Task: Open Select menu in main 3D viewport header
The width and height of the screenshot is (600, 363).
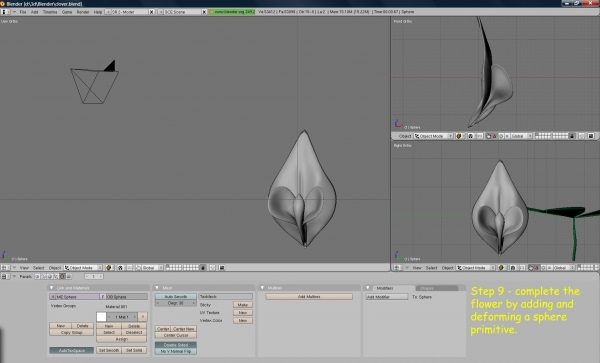Action: (x=39, y=268)
